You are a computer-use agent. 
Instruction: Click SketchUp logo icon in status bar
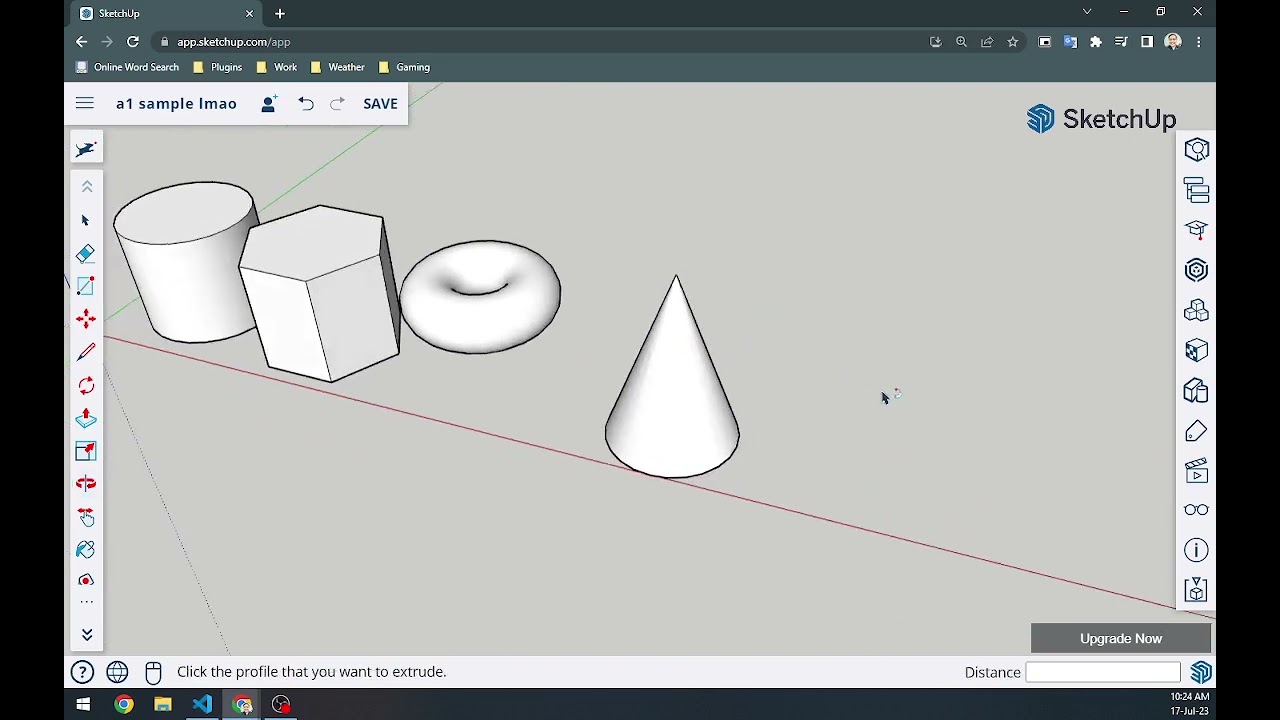pos(1201,672)
